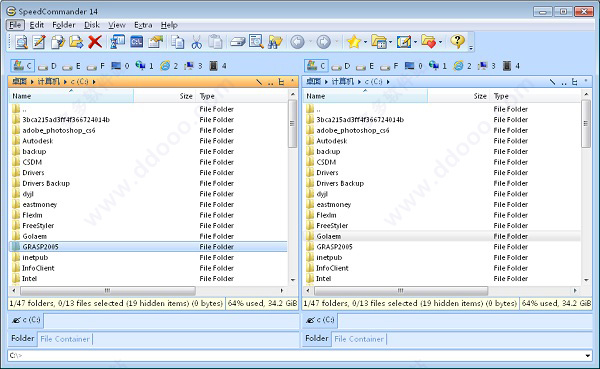600x369 pixels.
Task: Click the Quick View magnifier window icon
Action: pos(256,42)
